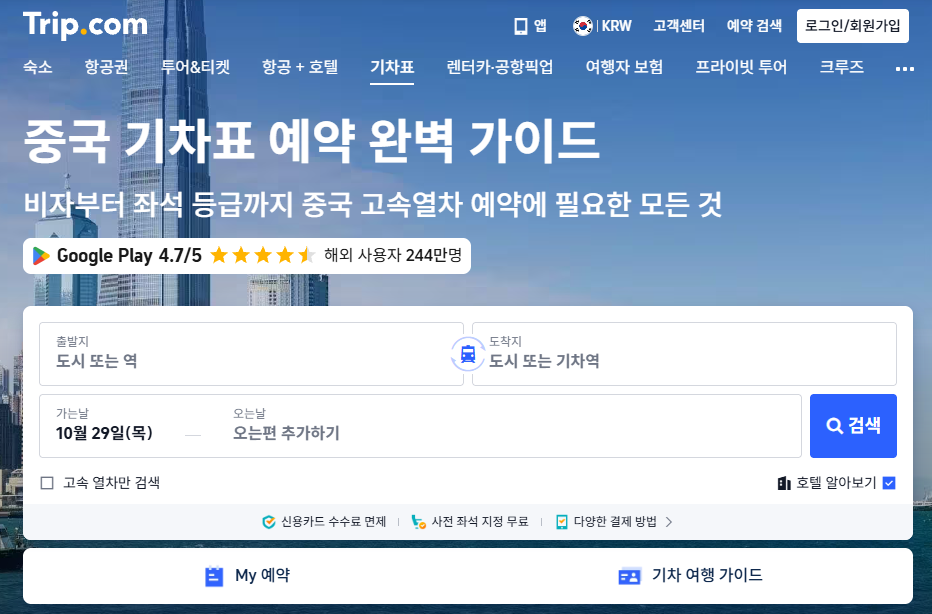The width and height of the screenshot is (932, 614).
Task: Open the 프라이빗 투어 tab
Action: (x=741, y=67)
